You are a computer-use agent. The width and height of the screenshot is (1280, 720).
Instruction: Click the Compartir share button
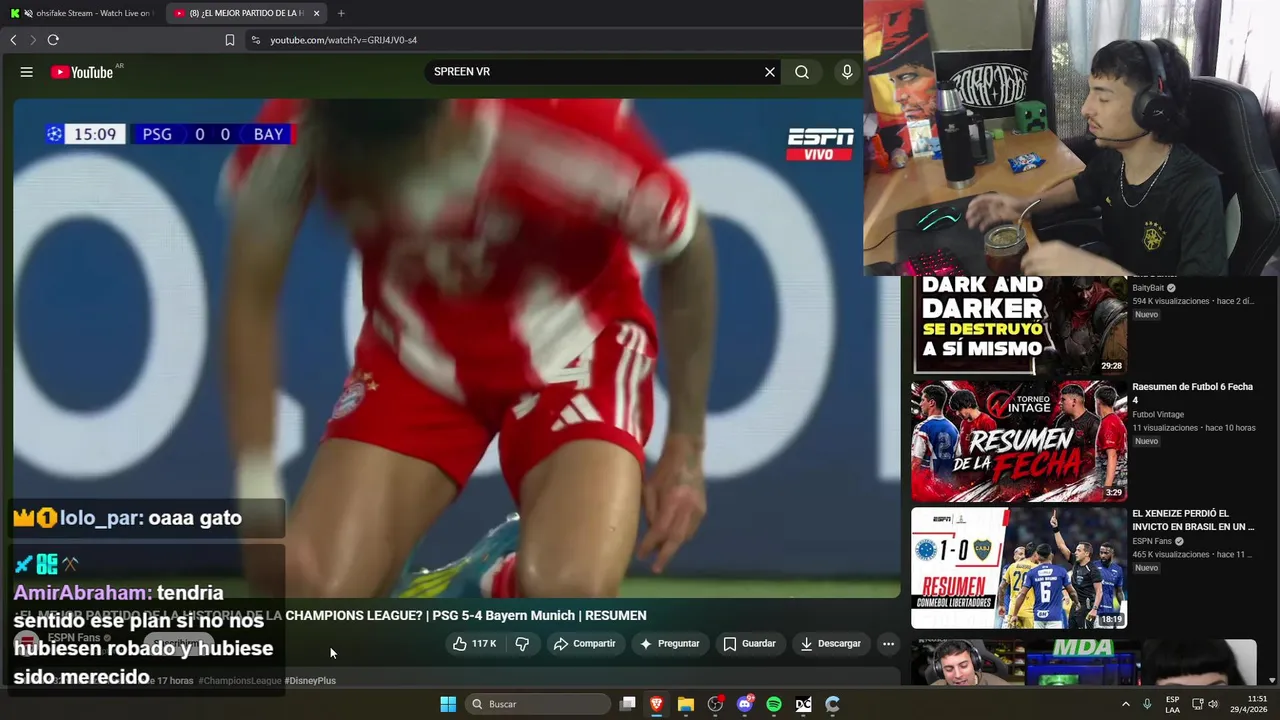[585, 644]
